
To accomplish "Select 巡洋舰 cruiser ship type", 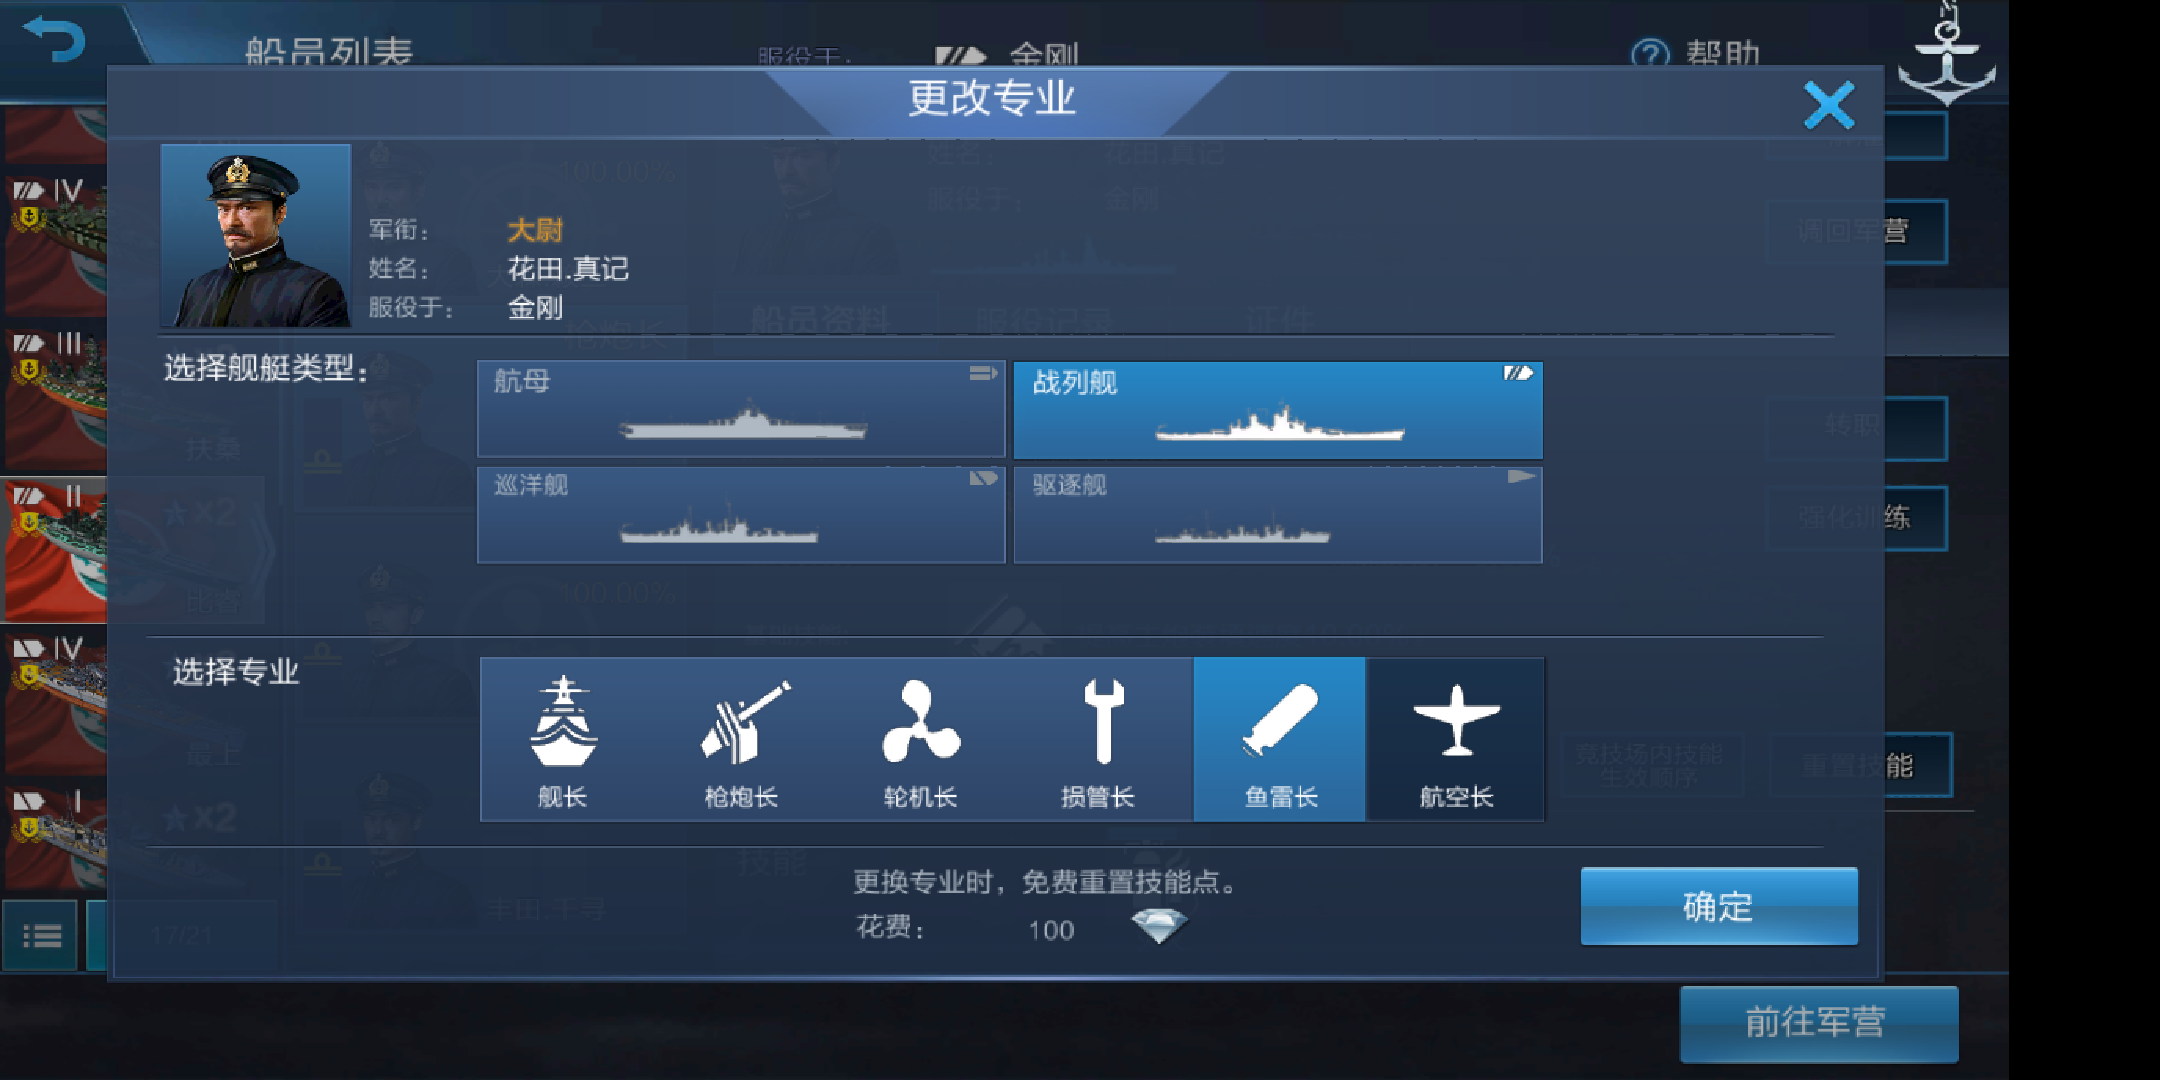I will pyautogui.click(x=741, y=515).
